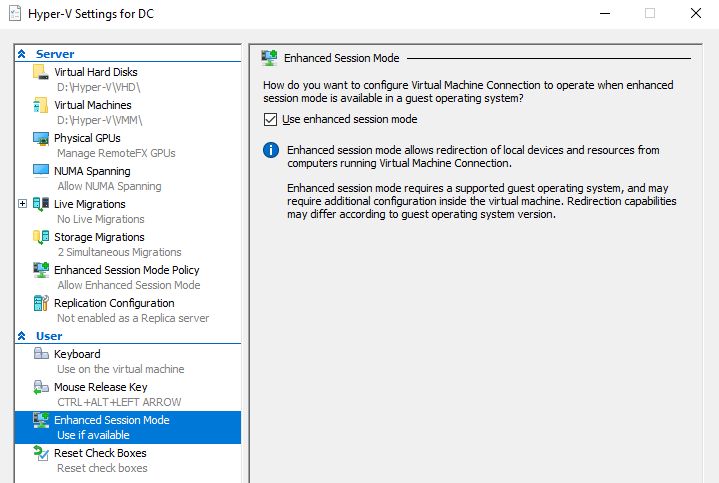The image size is (719, 483).
Task: Click the Mouse Release Key icon
Action: click(41, 387)
